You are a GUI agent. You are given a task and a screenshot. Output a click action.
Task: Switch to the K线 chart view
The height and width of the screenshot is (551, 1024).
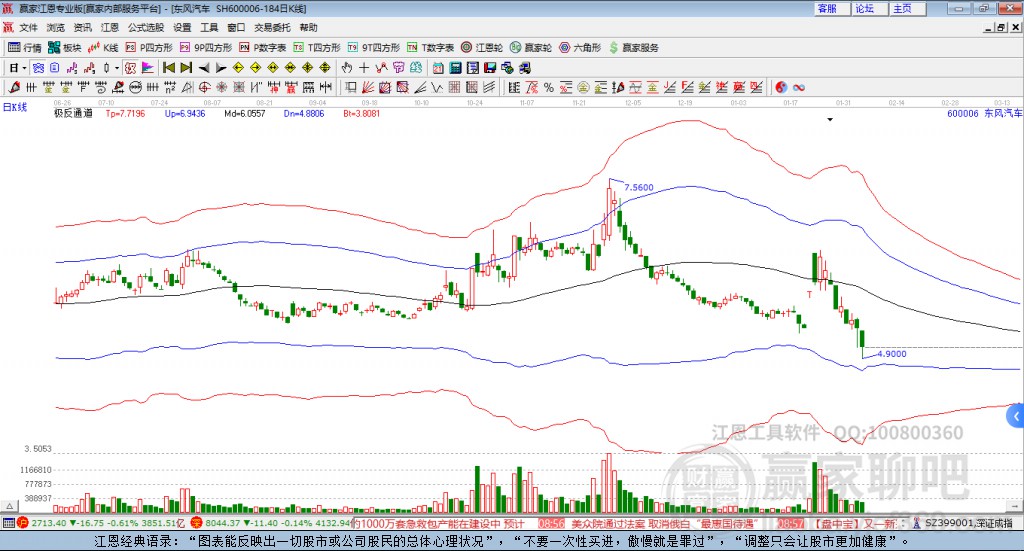coord(103,48)
